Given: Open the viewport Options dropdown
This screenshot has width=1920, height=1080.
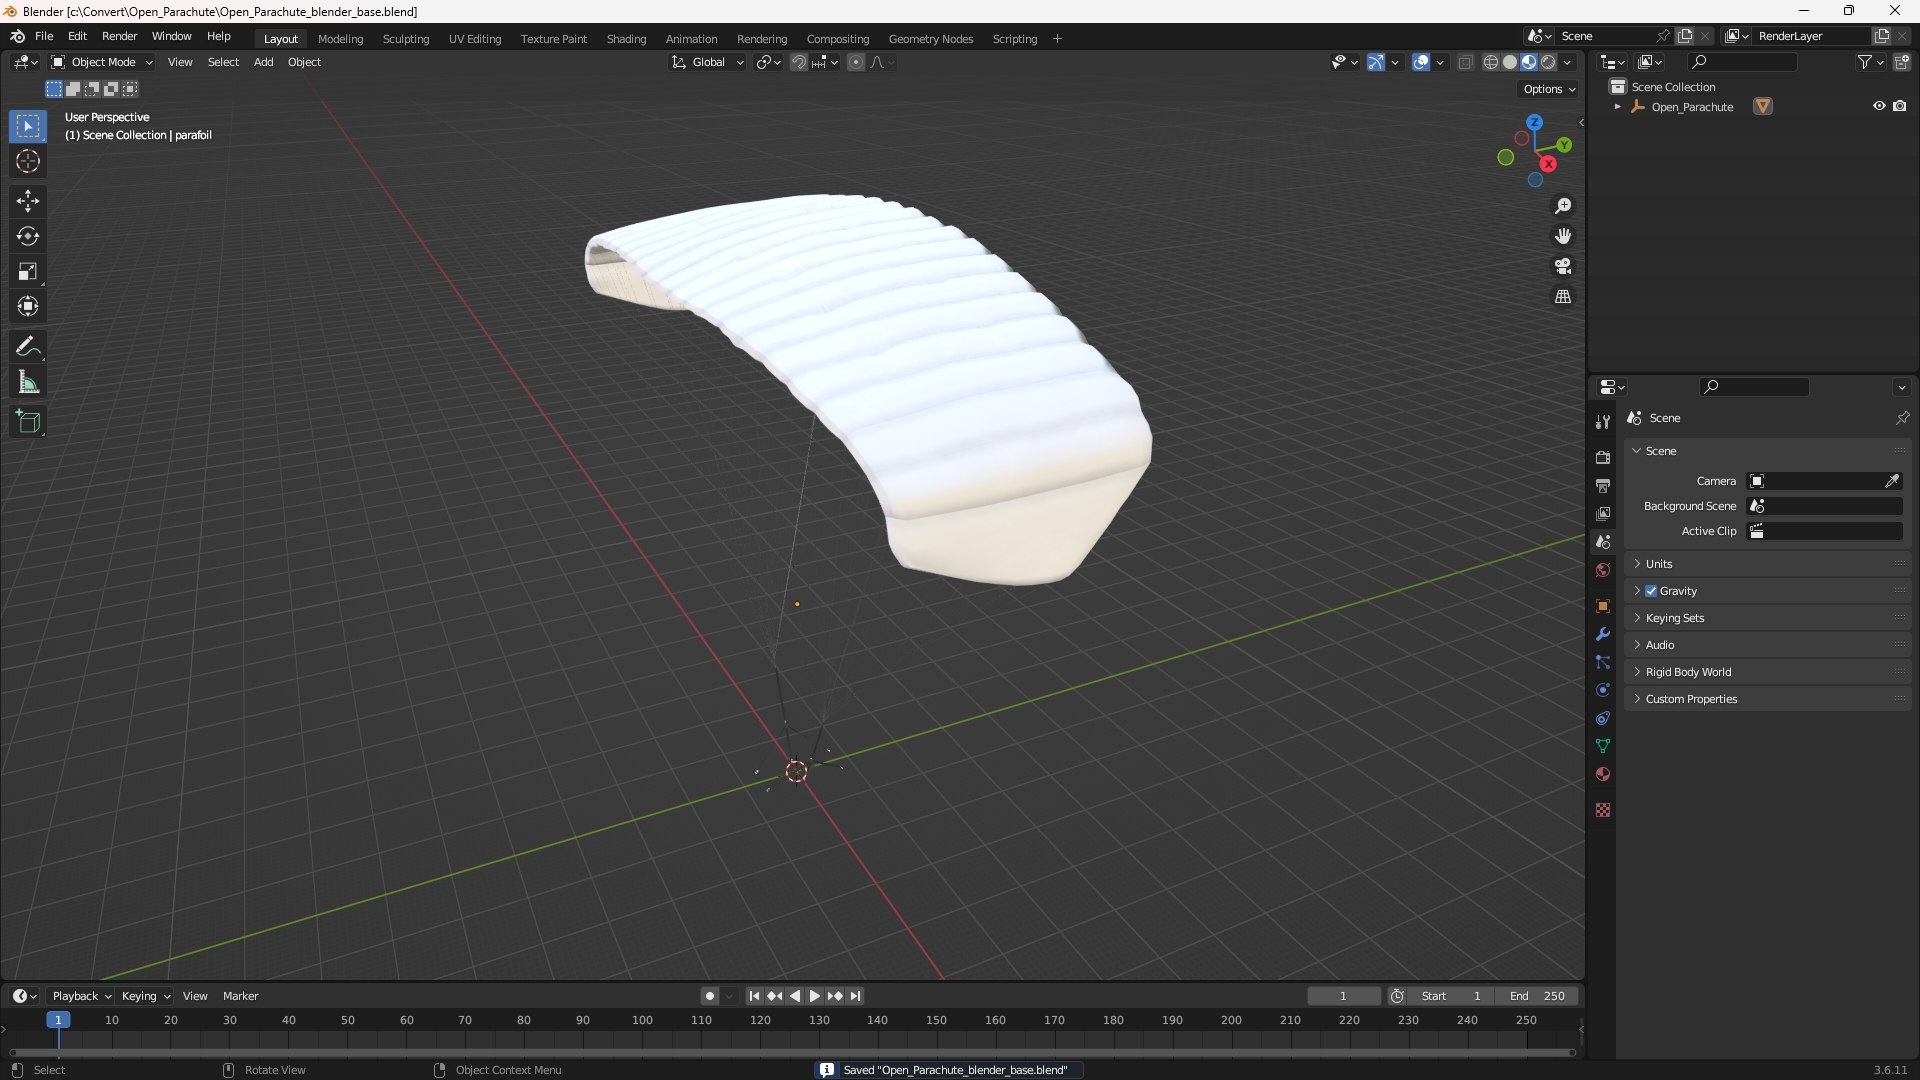Looking at the screenshot, I should (1549, 89).
